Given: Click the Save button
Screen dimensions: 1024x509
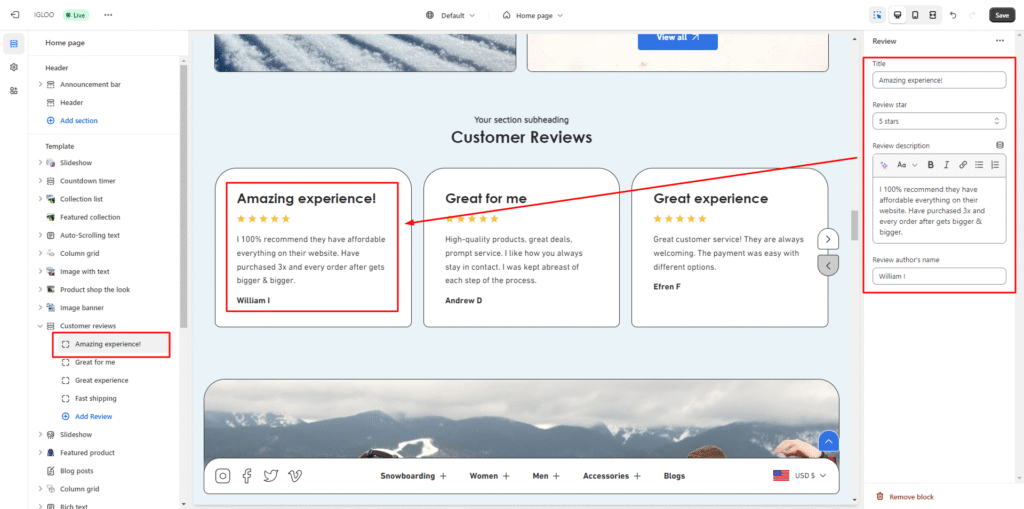Looking at the screenshot, I should (x=1001, y=15).
